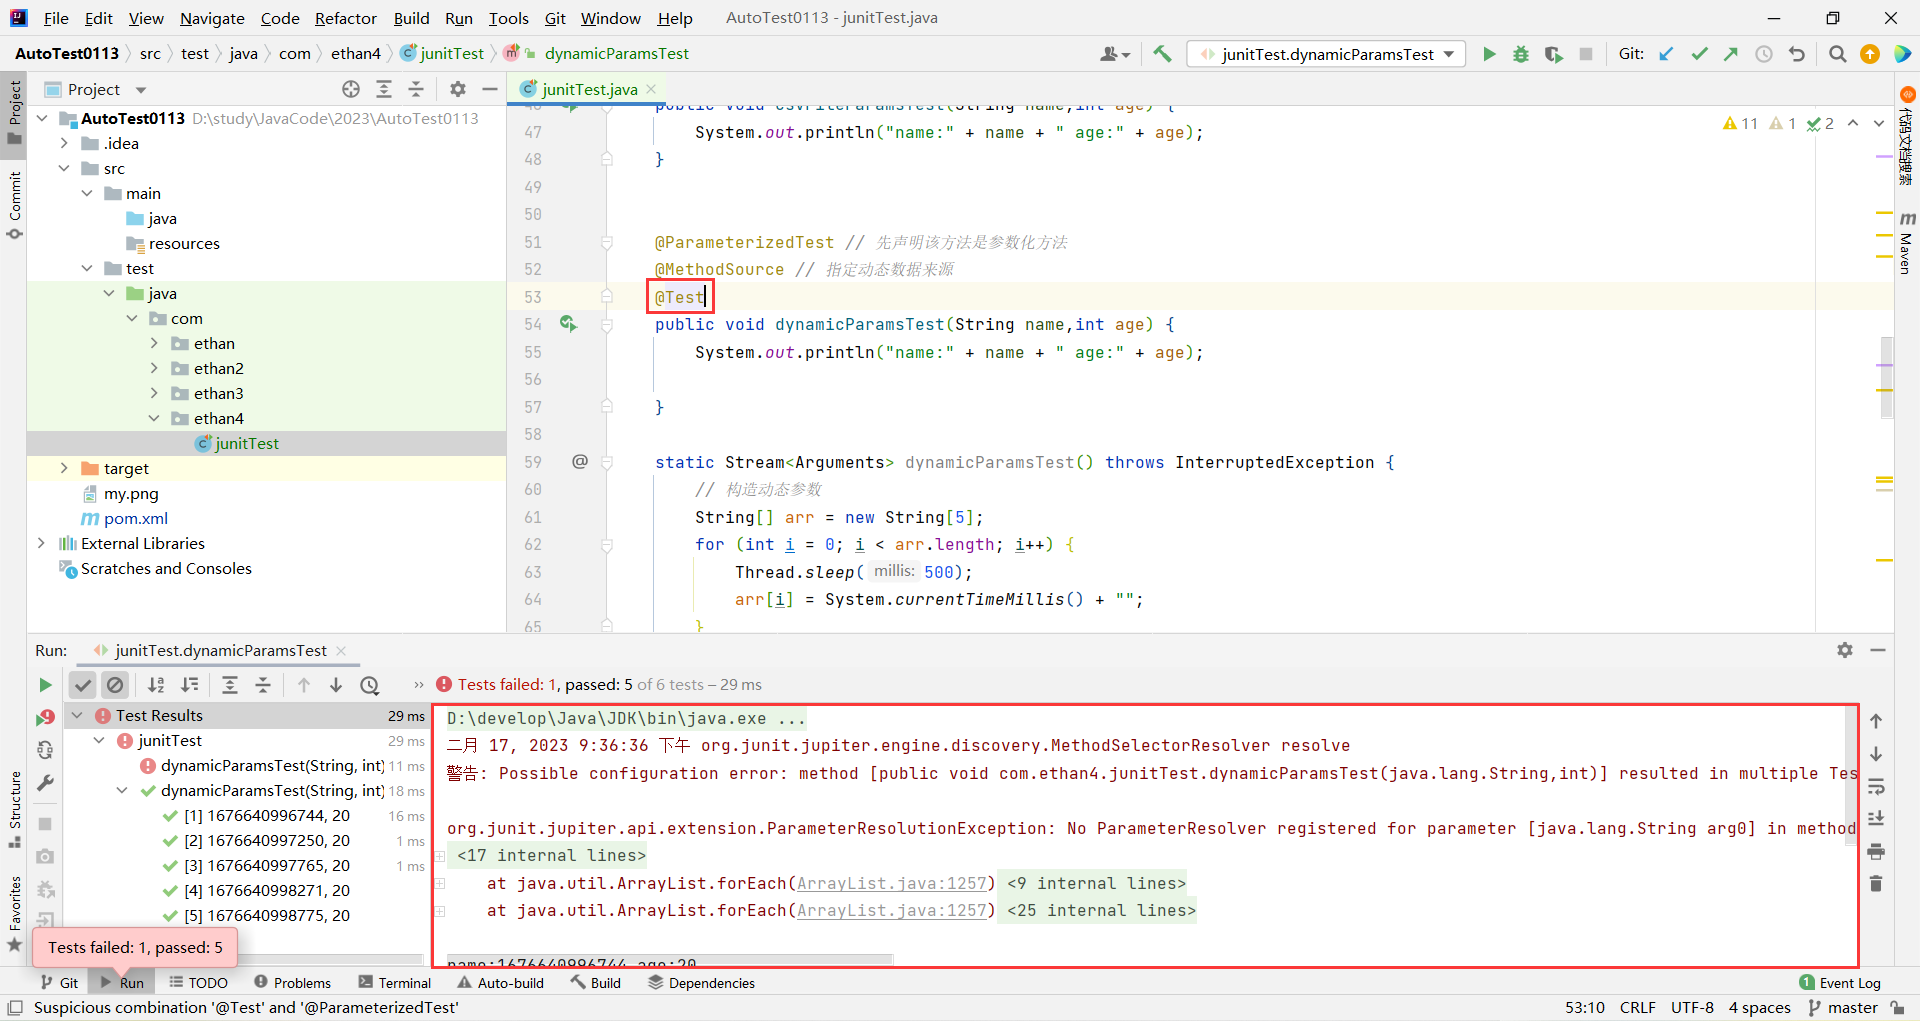Toggle the Commit tool window side tab
Screen dimensions: 1920x1021
click(14, 206)
